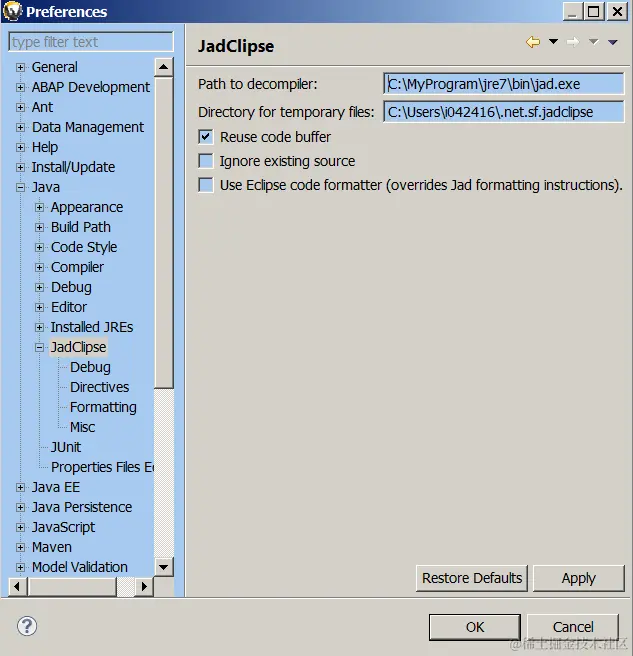The width and height of the screenshot is (633, 656).
Task: Click the back navigation arrow icon
Action: pyautogui.click(x=533, y=42)
